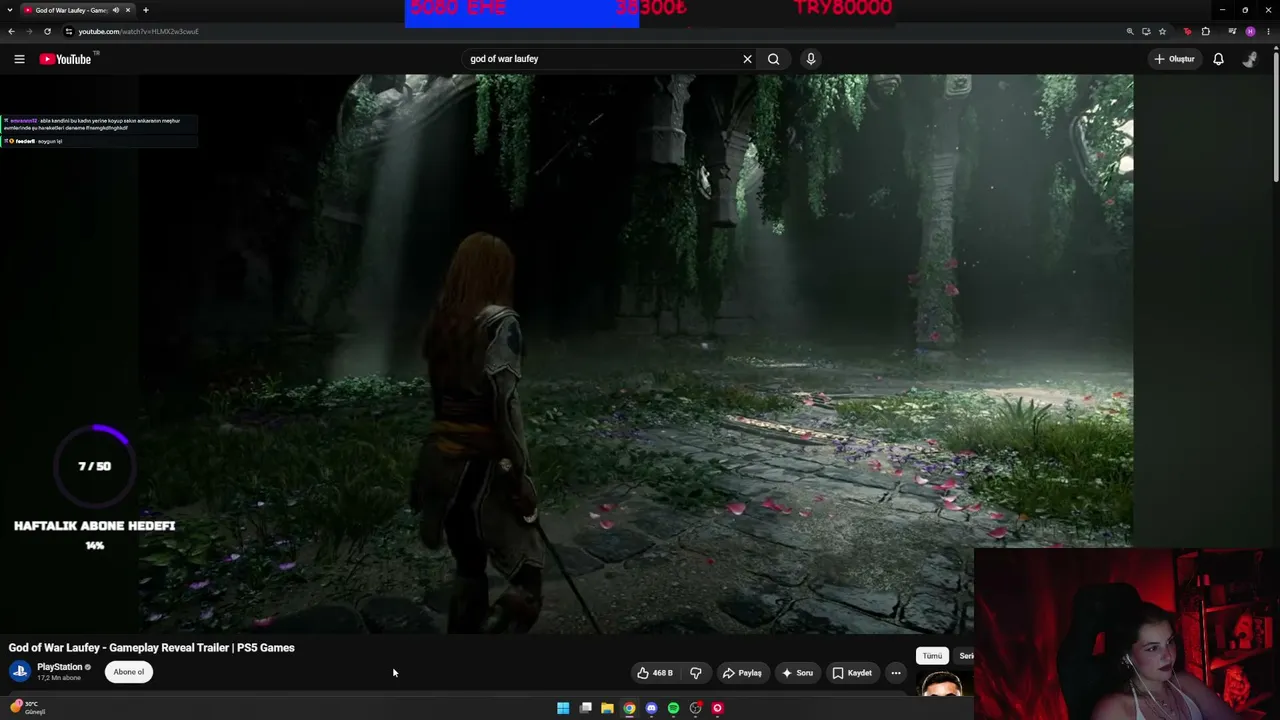Open YouTube notifications bell
1280x720 pixels.
pos(1218,59)
